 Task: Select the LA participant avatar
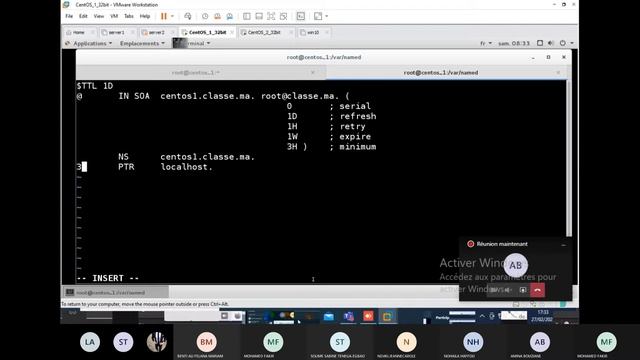pyautogui.click(x=90, y=342)
